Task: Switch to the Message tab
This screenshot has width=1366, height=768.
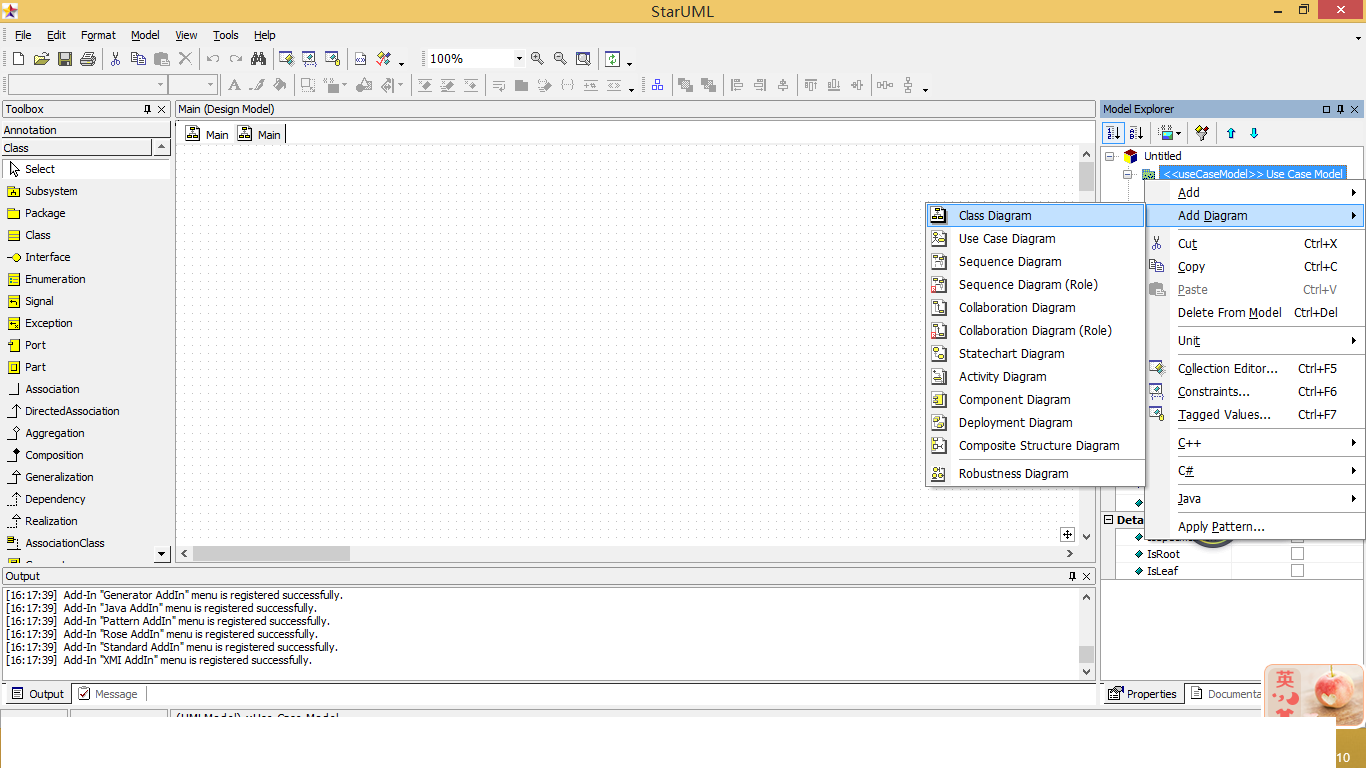Action: coord(108,694)
